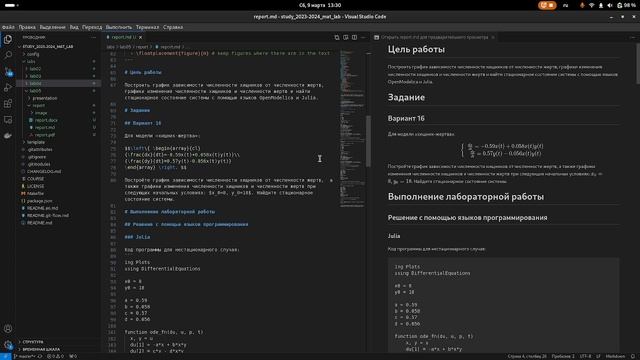Open the Docker view in the activity bar

point(8,136)
